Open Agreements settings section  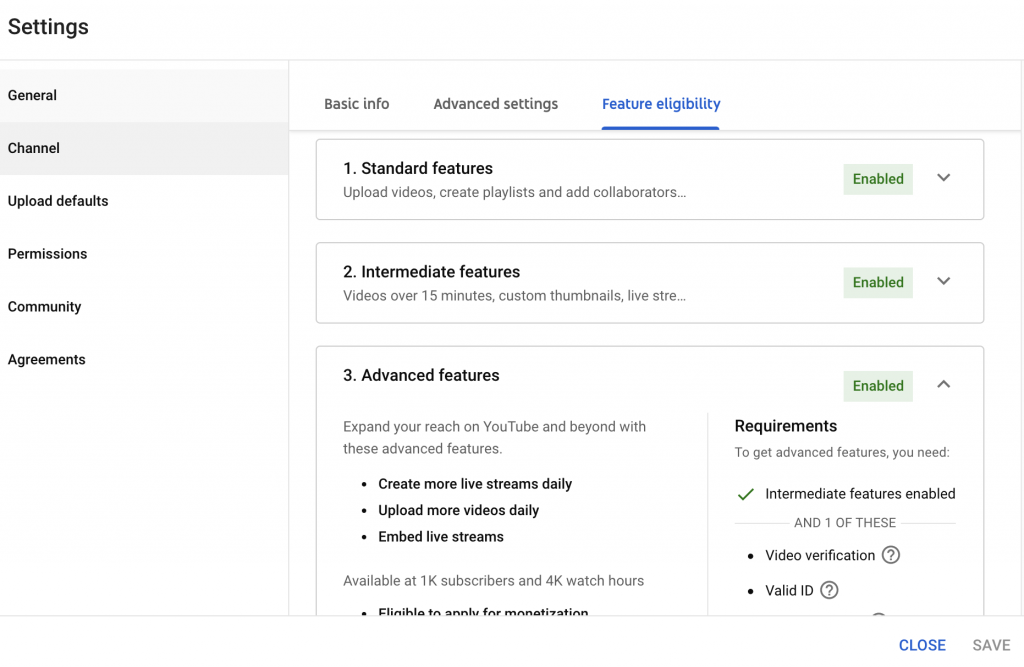coord(144,360)
